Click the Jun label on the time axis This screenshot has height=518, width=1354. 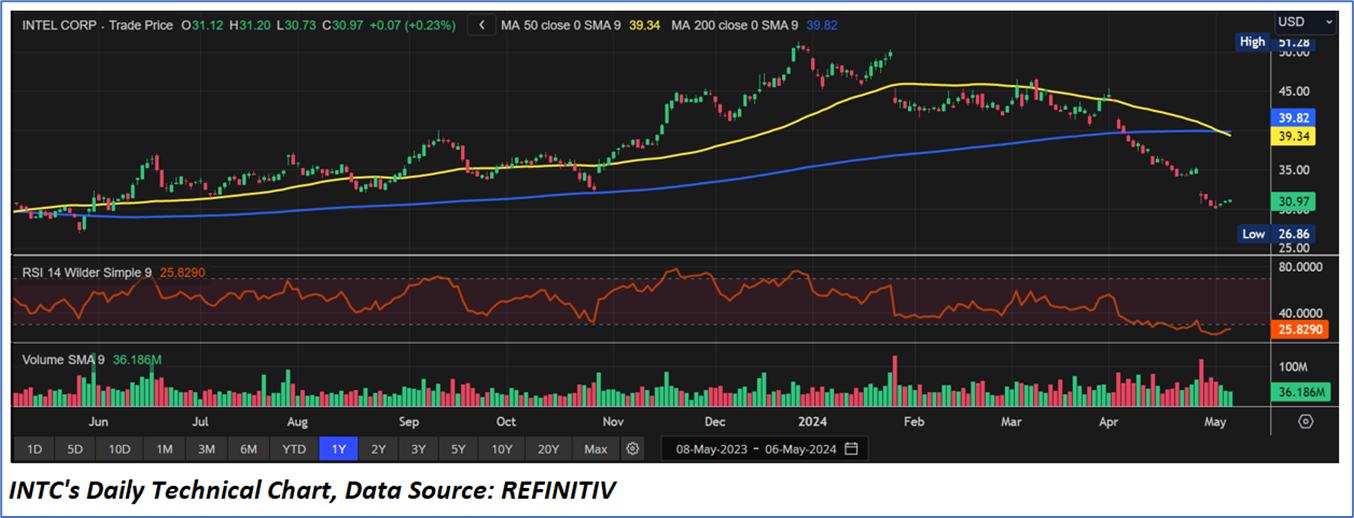pos(99,422)
